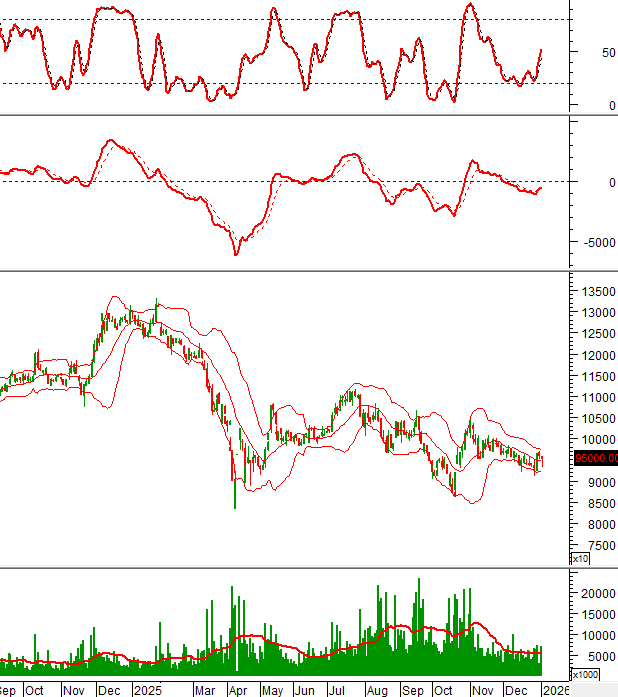Click the 12000 price axis label

pos(594,356)
